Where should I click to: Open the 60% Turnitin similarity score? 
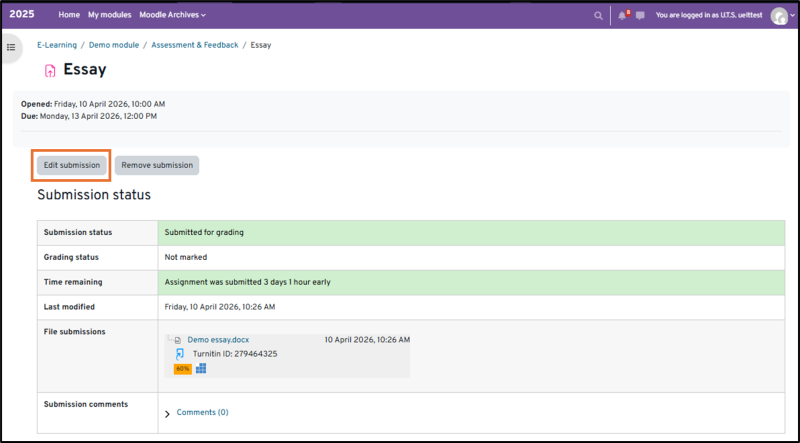(183, 368)
